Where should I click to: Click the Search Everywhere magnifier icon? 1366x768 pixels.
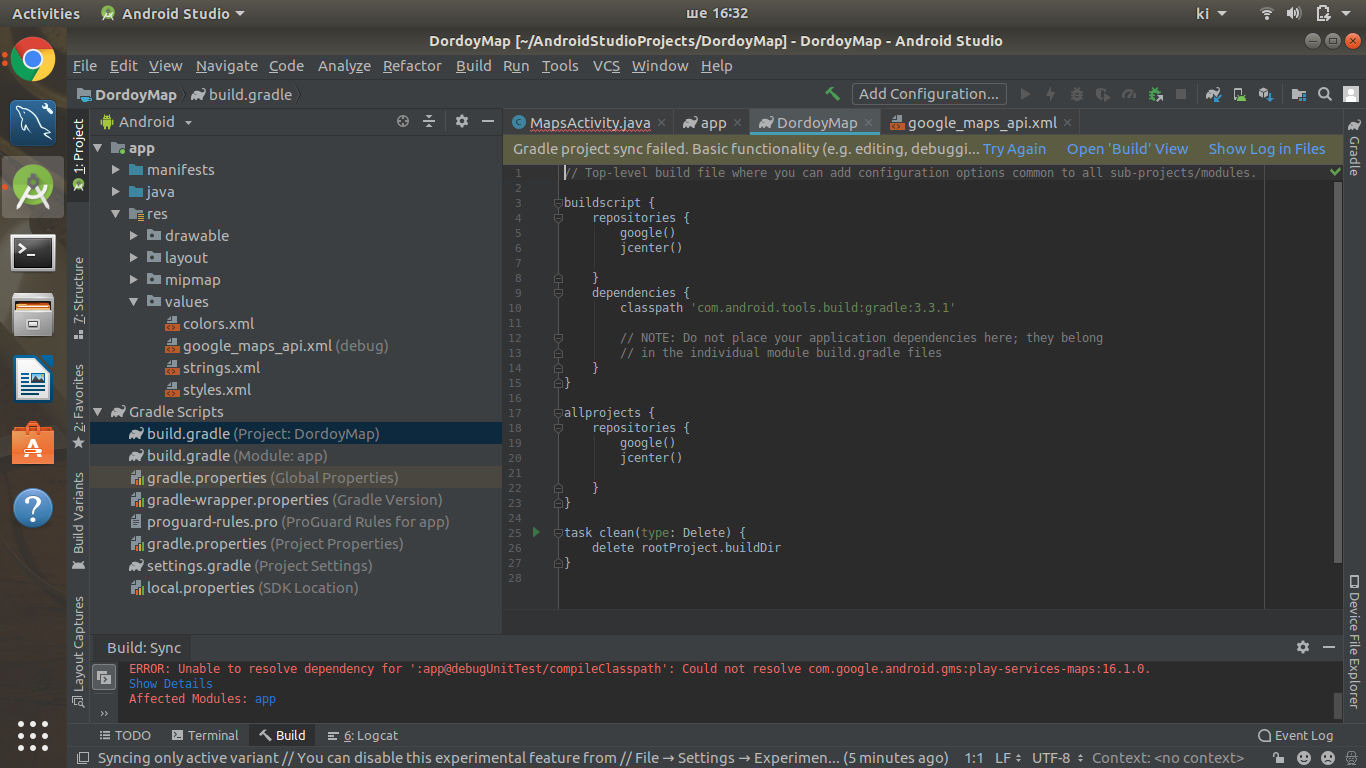(x=1325, y=94)
